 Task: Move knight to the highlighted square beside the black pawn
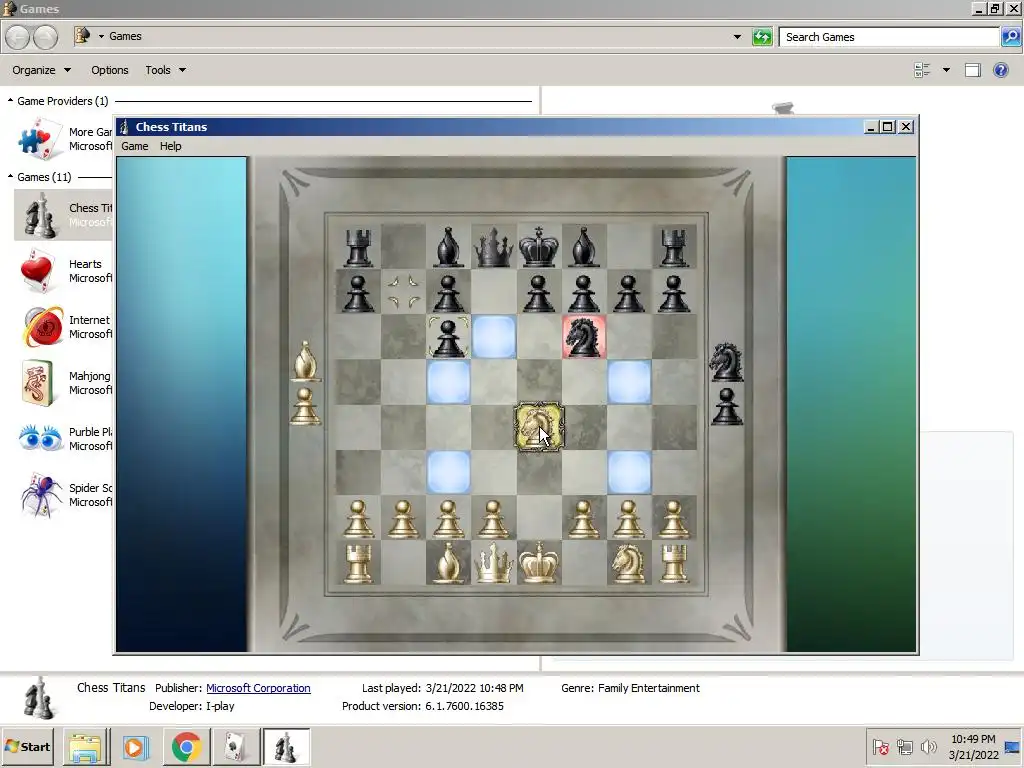tap(494, 337)
